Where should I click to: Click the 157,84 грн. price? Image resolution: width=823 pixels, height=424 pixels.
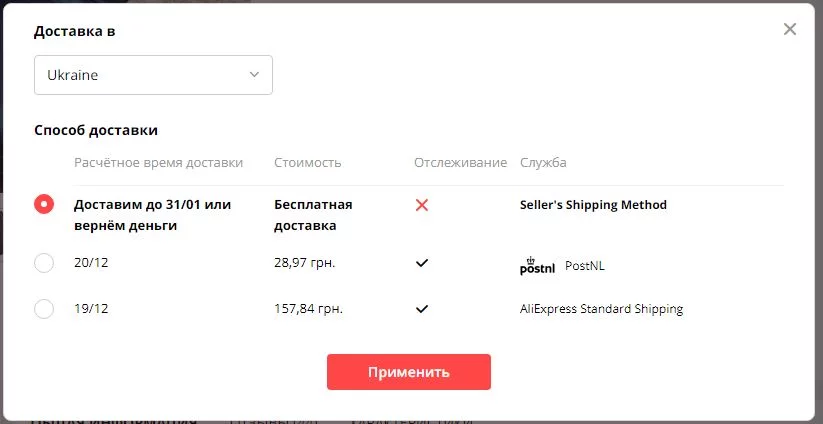308,309
